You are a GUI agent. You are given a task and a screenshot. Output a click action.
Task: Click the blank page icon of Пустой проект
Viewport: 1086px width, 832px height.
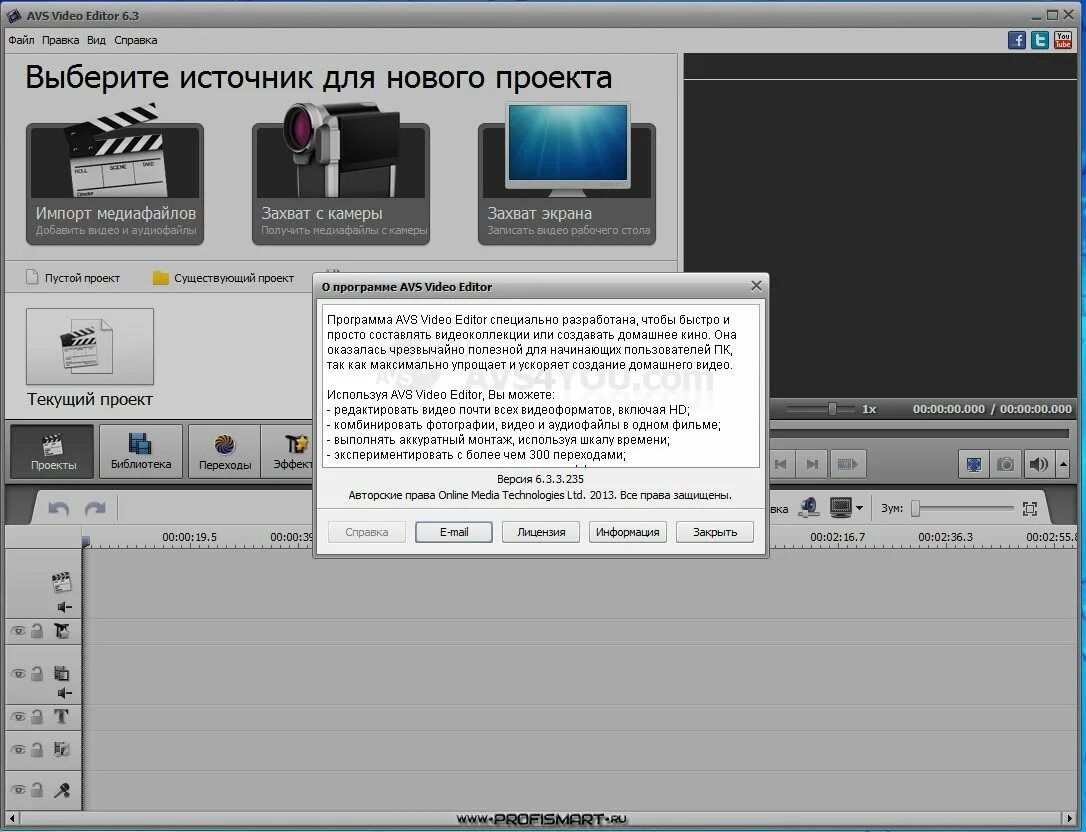32,277
